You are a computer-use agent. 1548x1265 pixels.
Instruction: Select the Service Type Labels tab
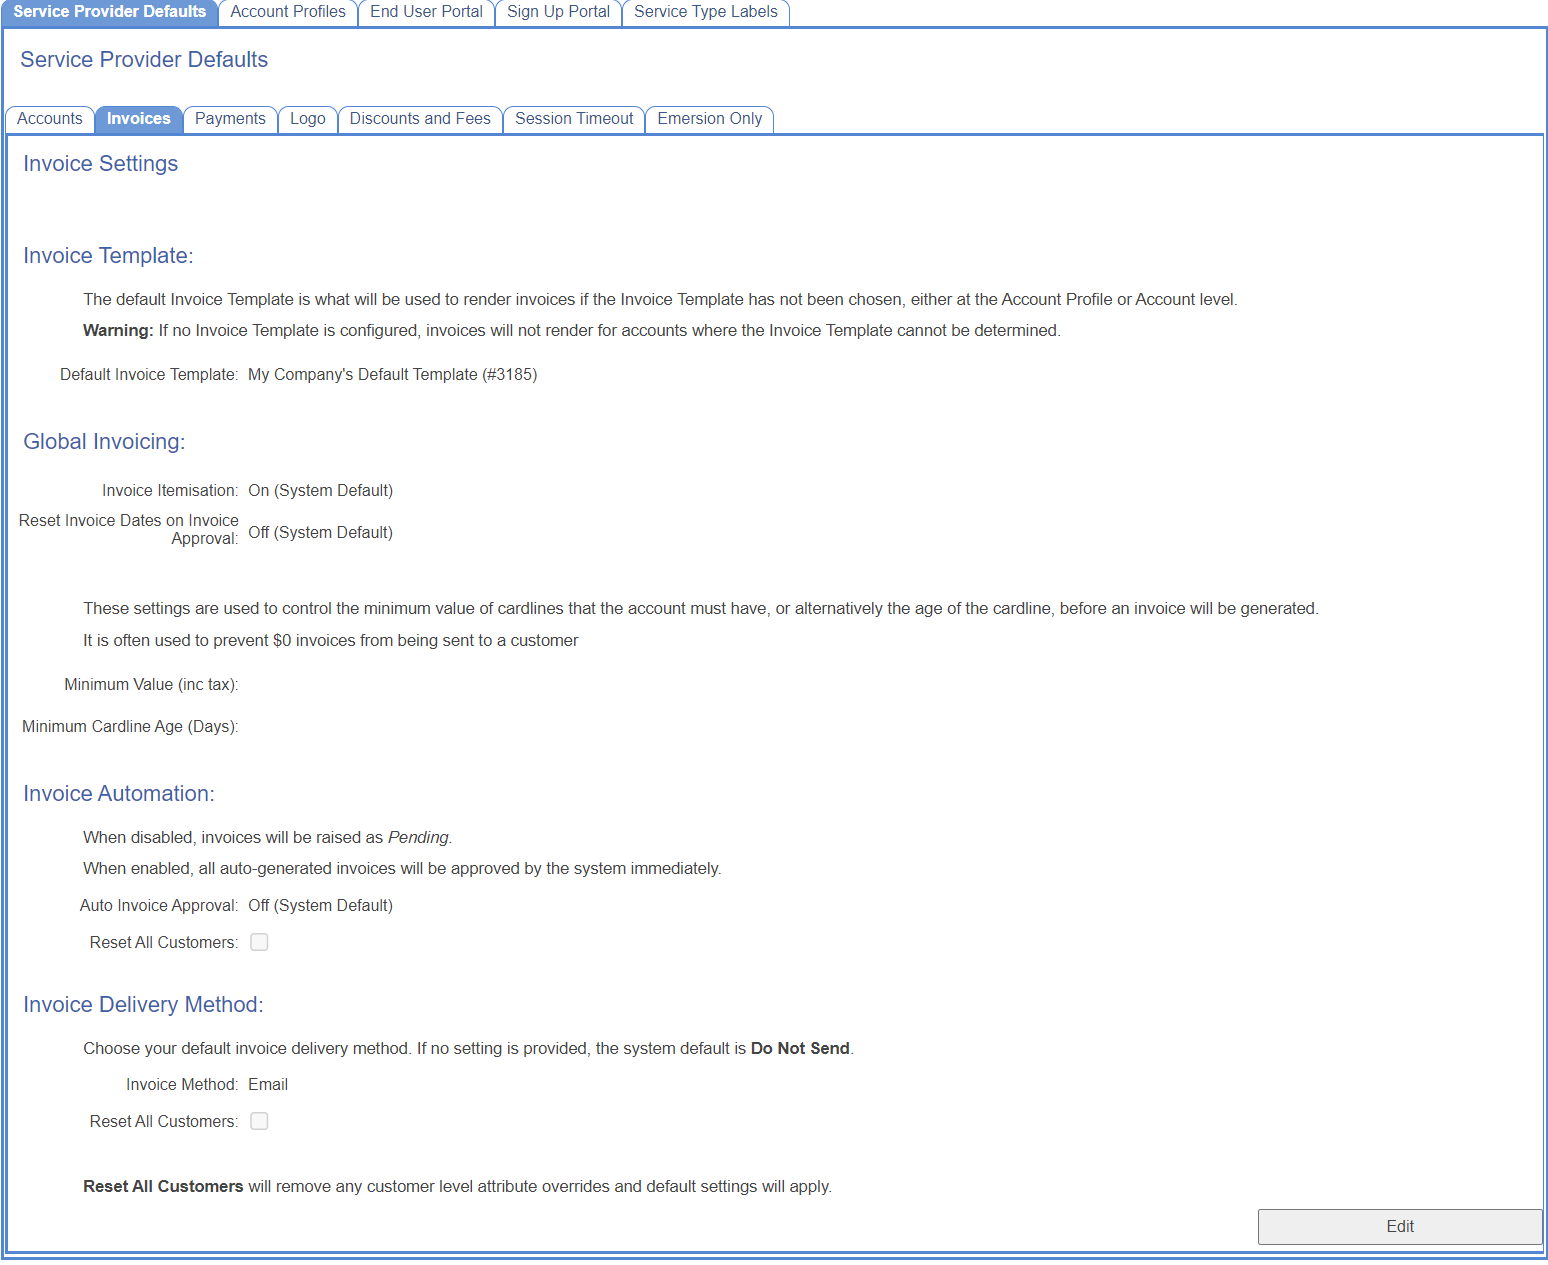705,12
